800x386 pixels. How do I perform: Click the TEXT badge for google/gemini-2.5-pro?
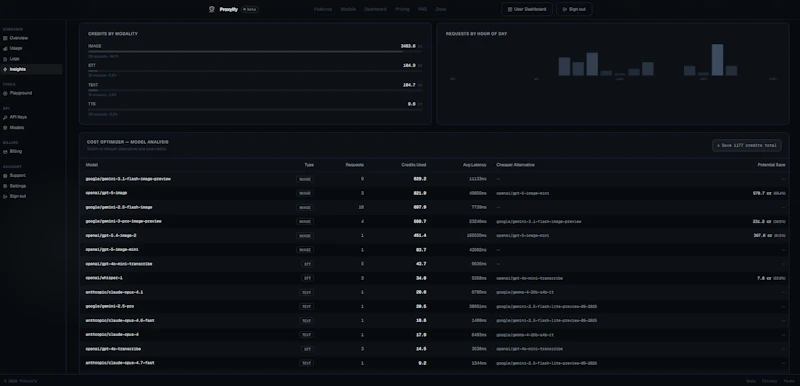[x=307, y=306]
